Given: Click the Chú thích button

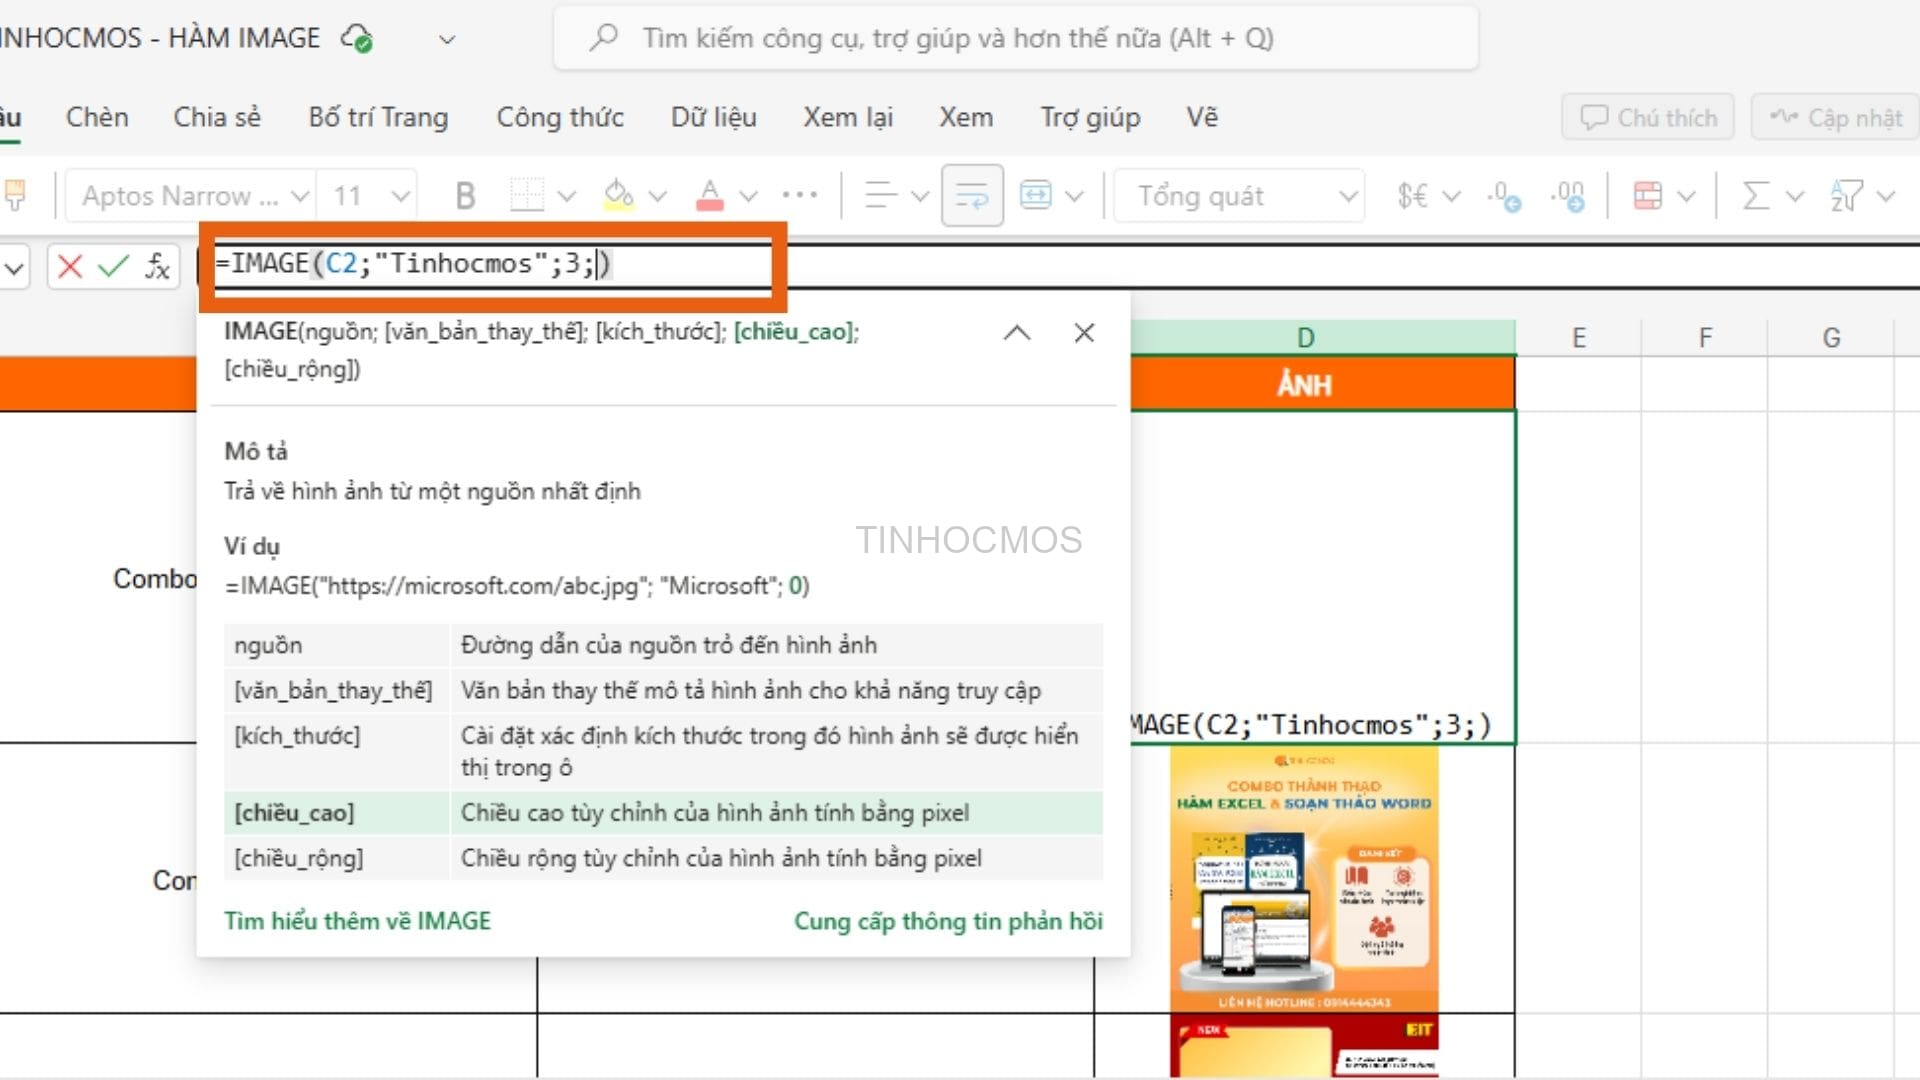Looking at the screenshot, I should (1648, 118).
